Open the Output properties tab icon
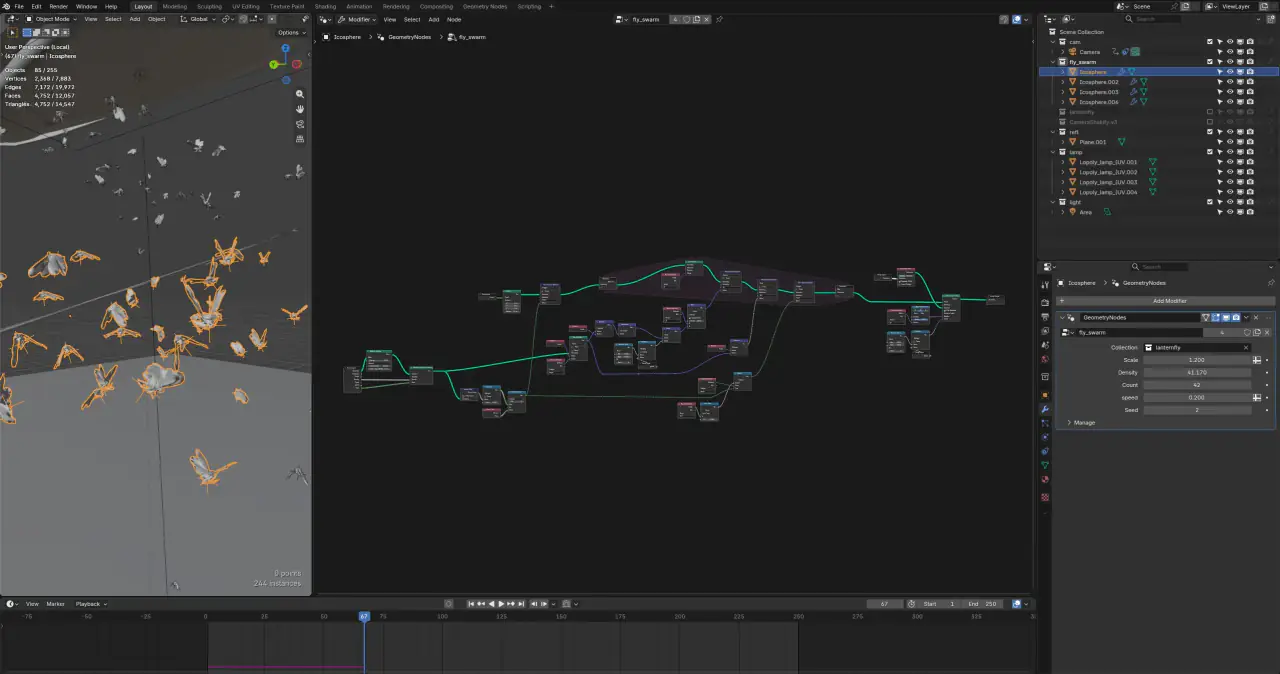Viewport: 1280px width, 674px height. pyautogui.click(x=1045, y=317)
